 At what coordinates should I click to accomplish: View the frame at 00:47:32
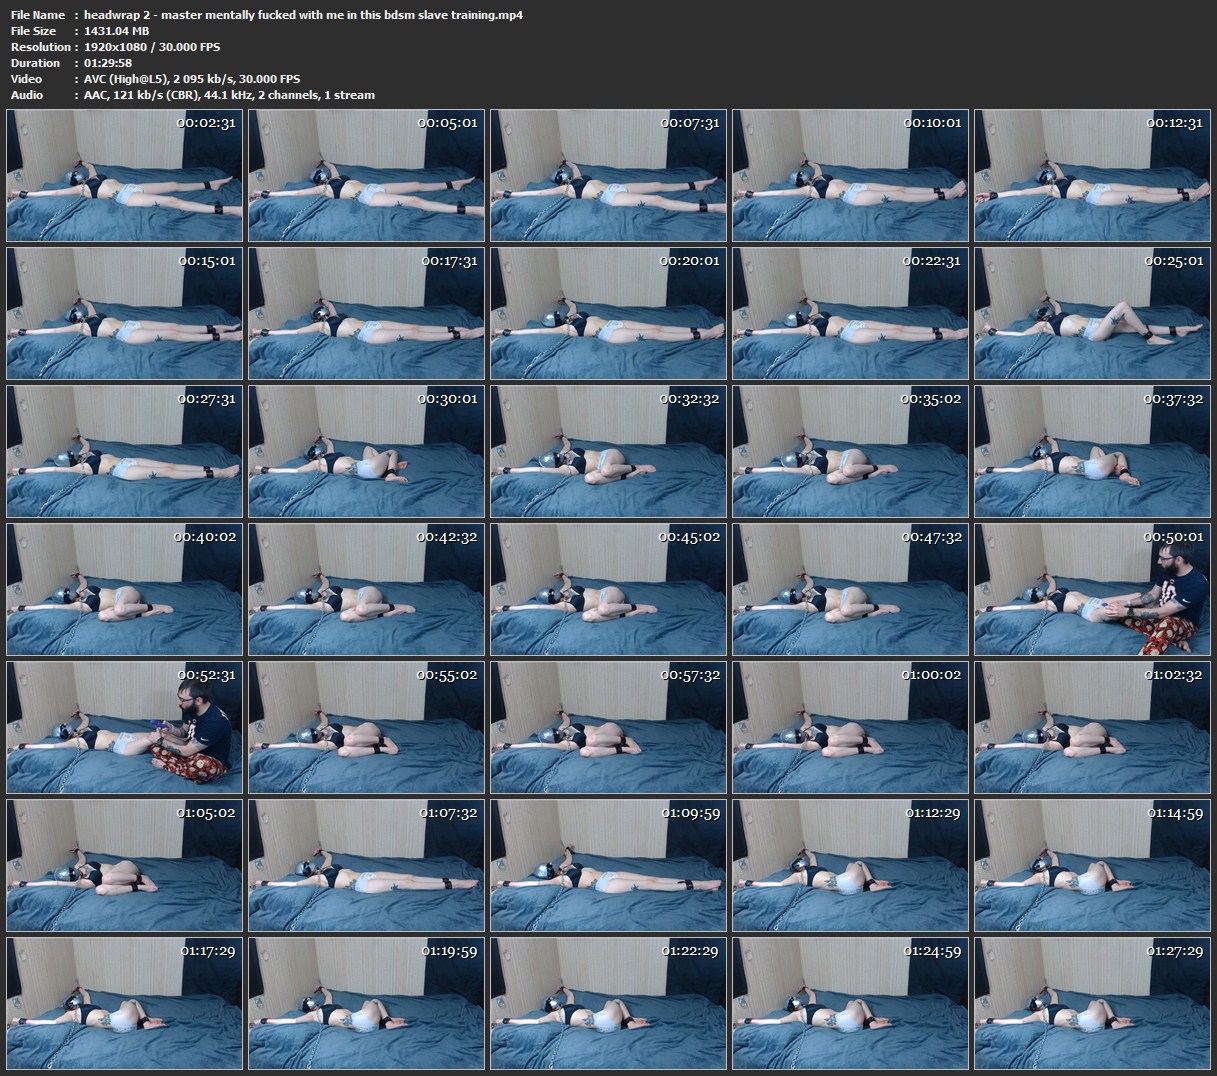(851, 589)
